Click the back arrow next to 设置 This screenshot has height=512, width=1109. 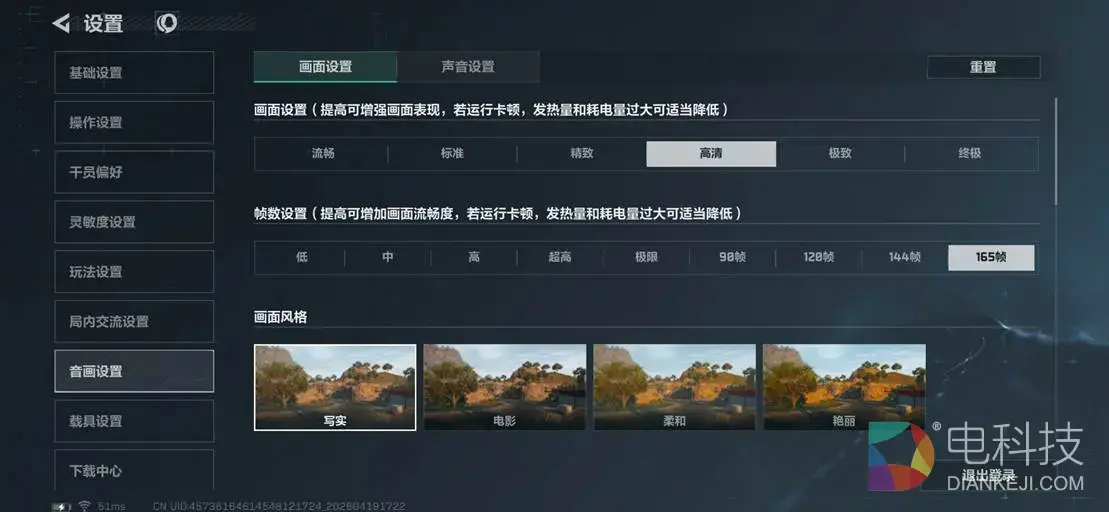pos(62,23)
